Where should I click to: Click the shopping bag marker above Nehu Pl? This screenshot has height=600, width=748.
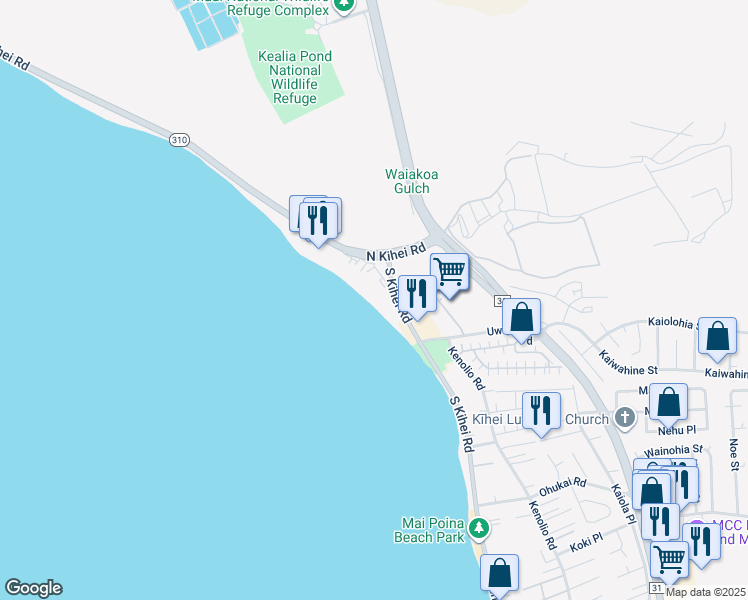(668, 403)
